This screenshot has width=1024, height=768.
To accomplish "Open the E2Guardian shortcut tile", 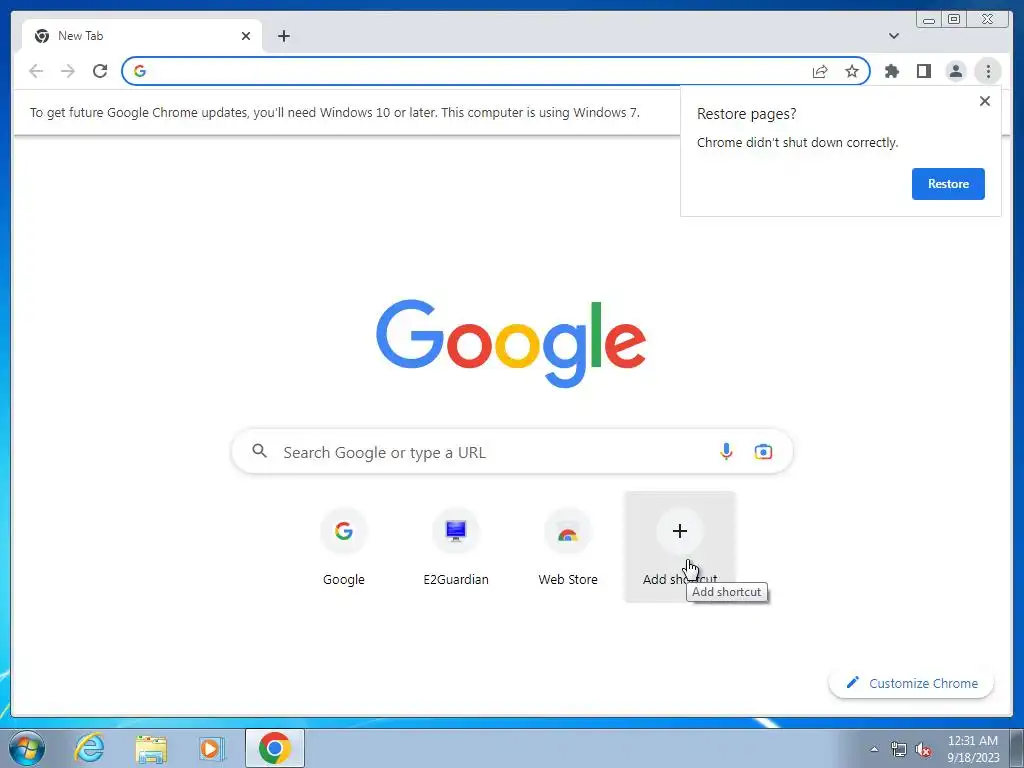I will click(x=456, y=547).
